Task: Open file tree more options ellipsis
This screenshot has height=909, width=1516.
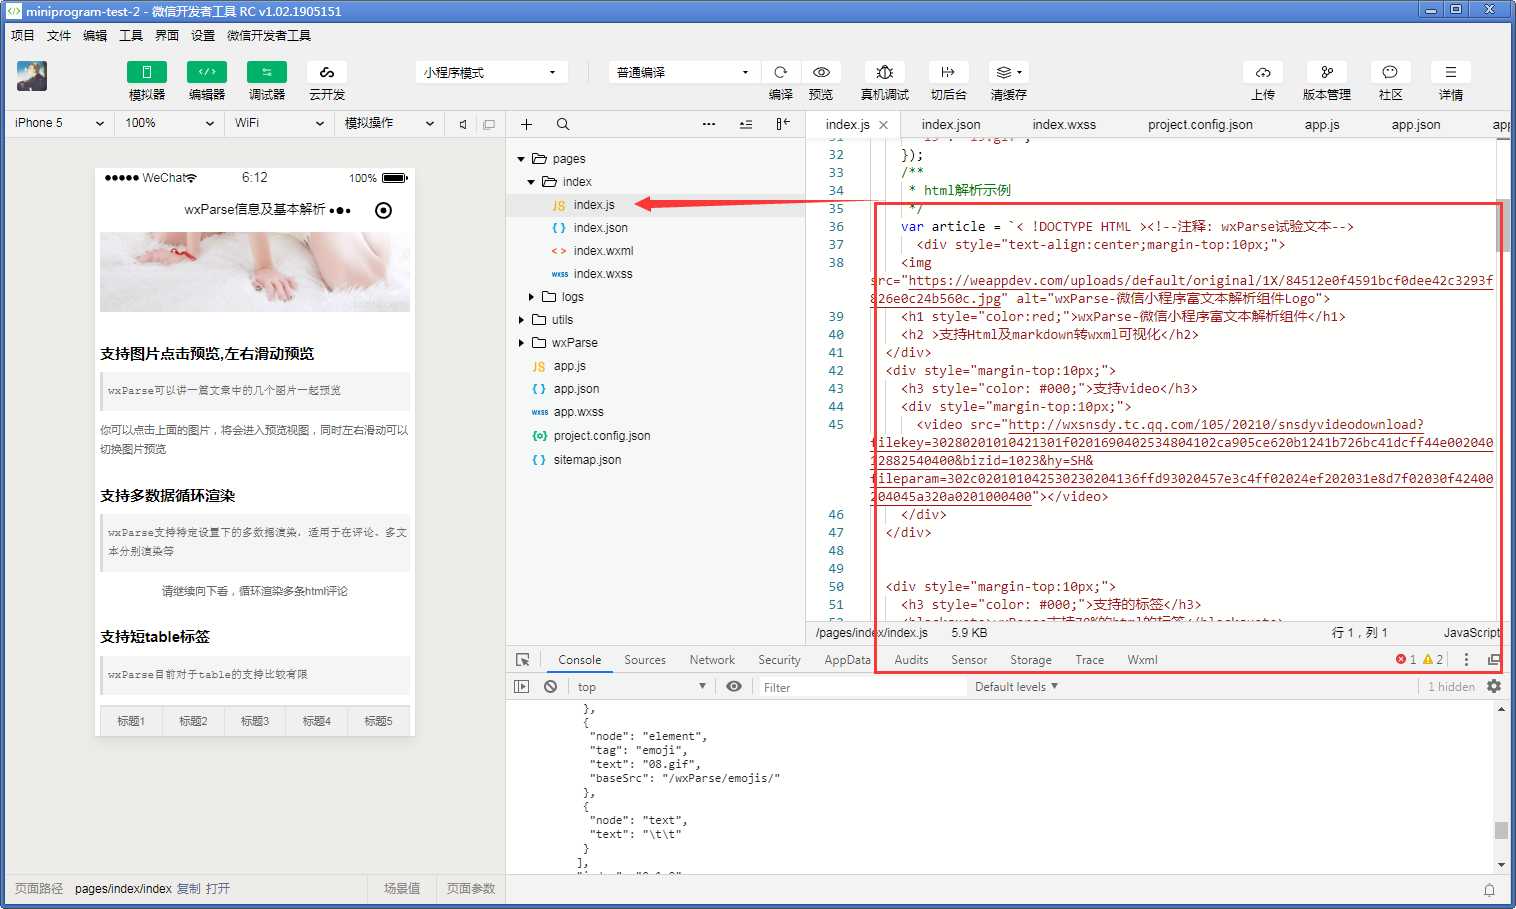Action: 709,124
